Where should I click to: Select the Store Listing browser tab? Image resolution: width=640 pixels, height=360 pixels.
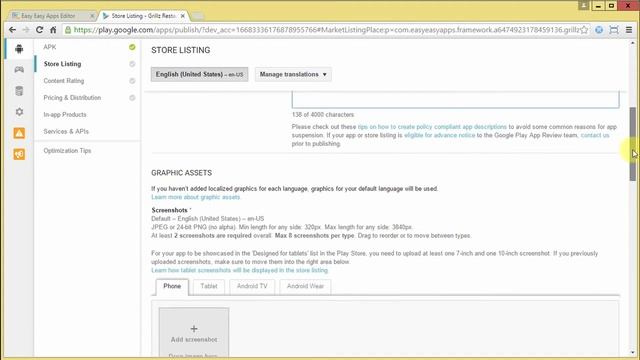pos(144,16)
